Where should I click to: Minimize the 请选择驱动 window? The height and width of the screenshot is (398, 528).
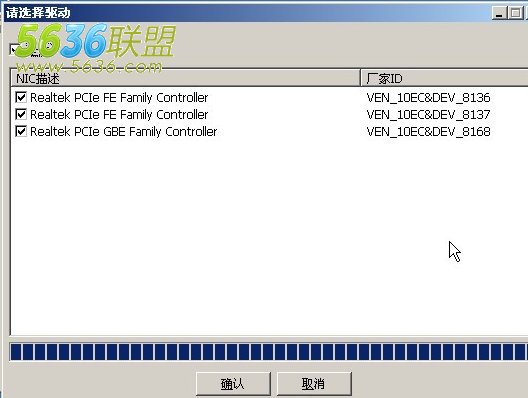click(x=499, y=13)
